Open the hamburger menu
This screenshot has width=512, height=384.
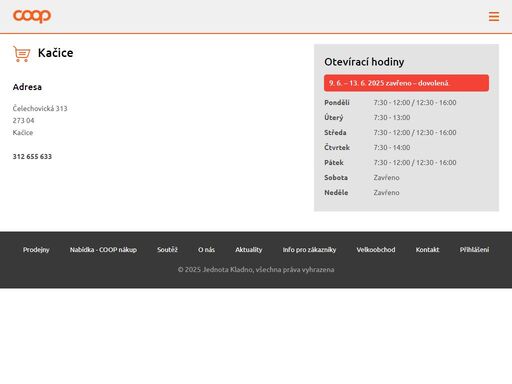[494, 16]
